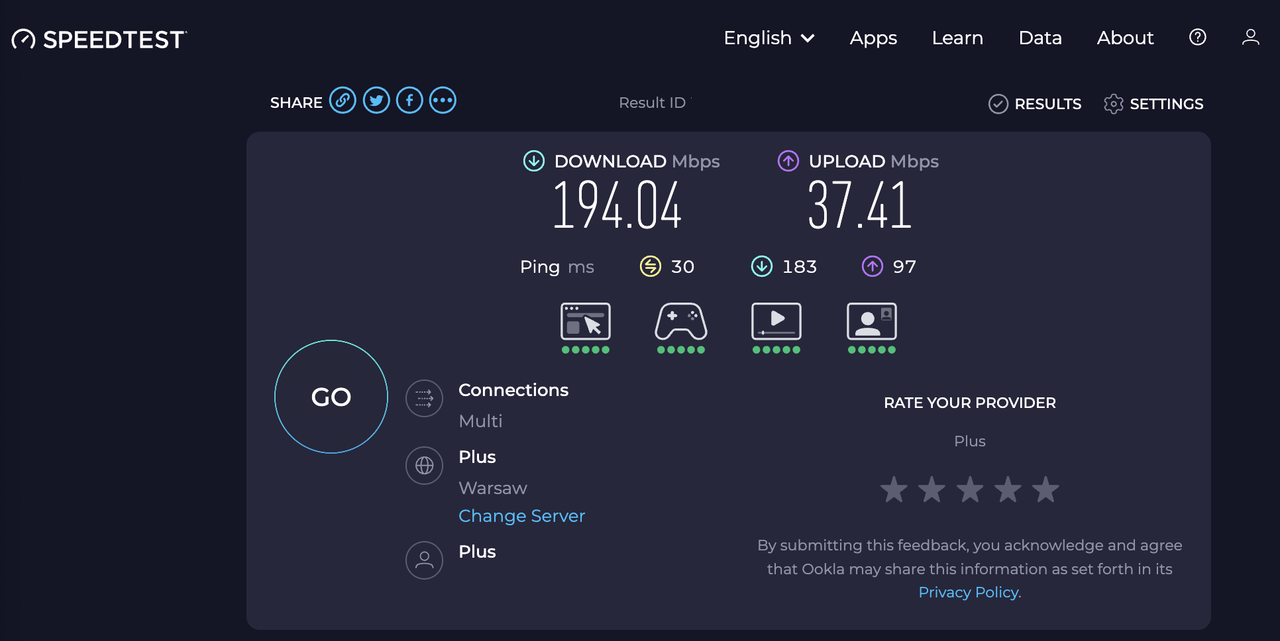Copy the share link icon

coord(343,100)
